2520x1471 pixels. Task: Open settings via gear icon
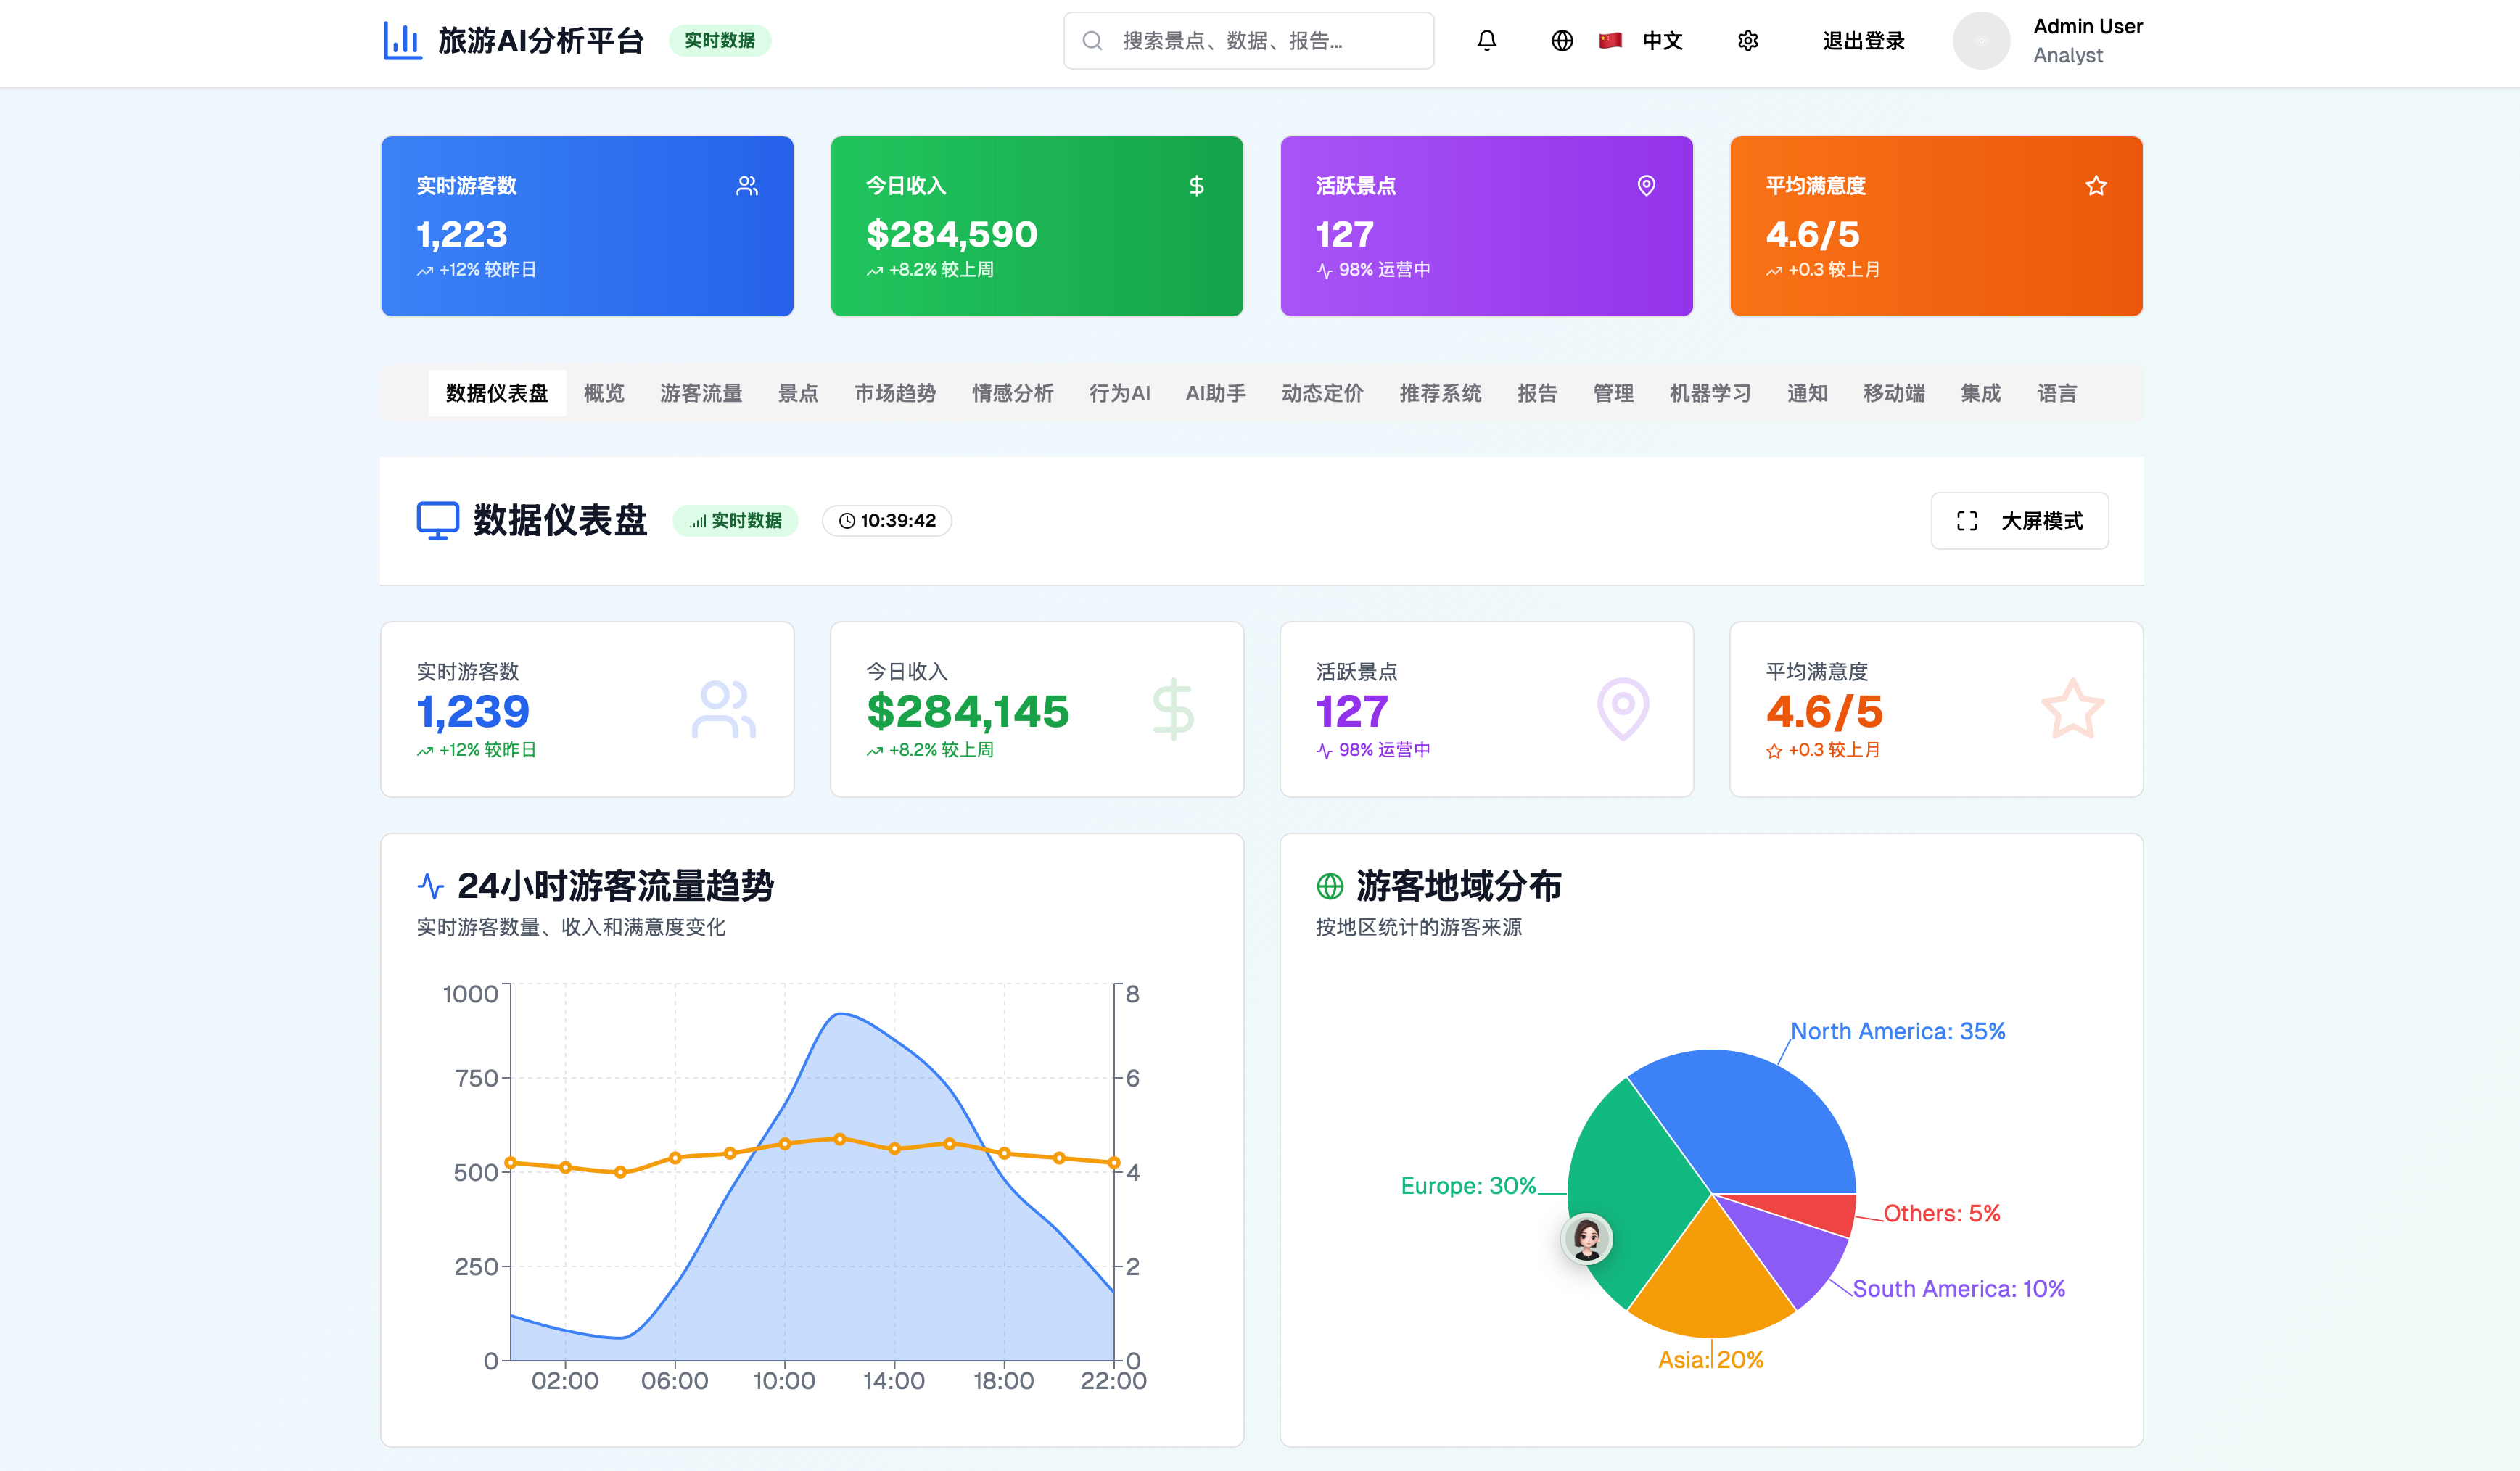click(1747, 41)
